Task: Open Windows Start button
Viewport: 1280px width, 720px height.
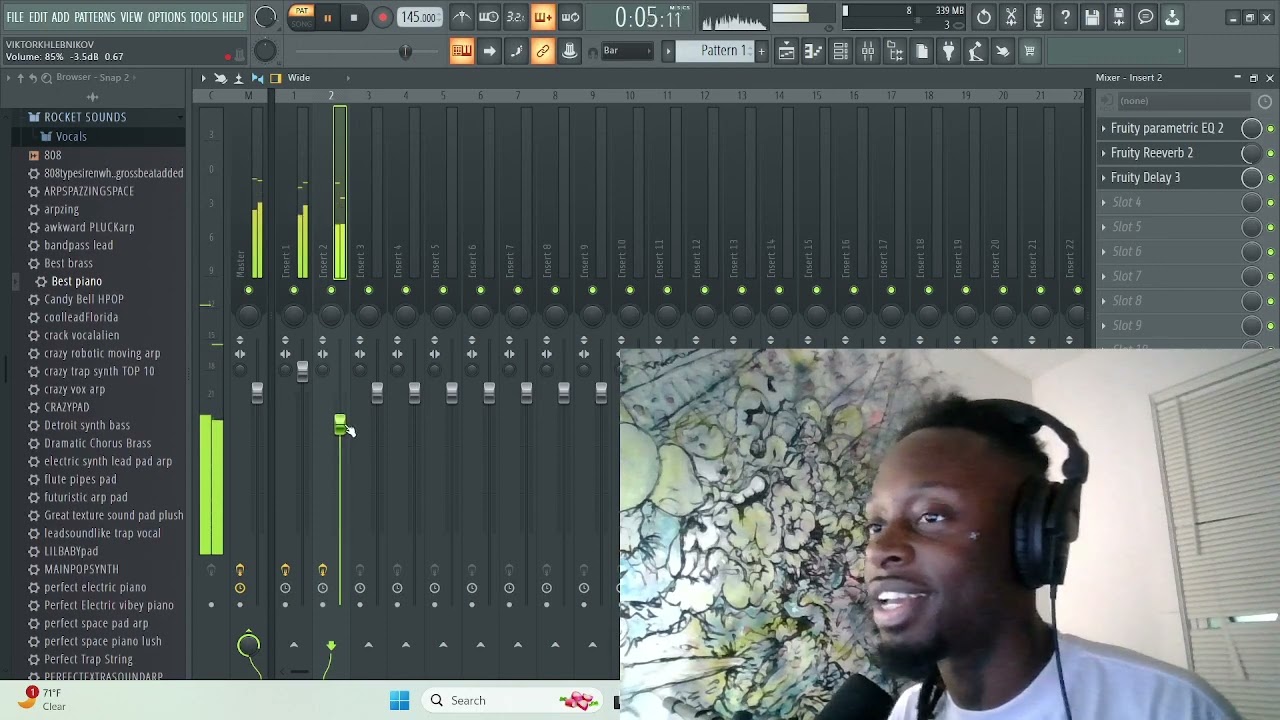Action: click(x=399, y=700)
